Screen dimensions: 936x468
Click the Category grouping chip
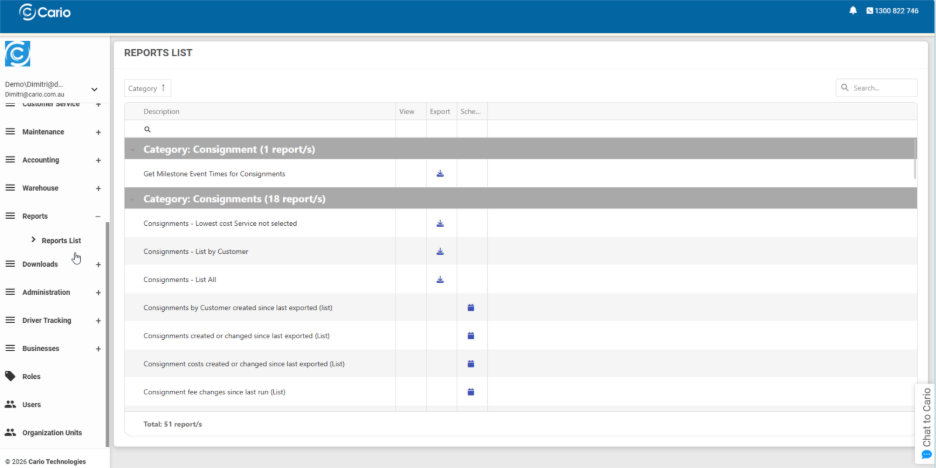point(148,88)
